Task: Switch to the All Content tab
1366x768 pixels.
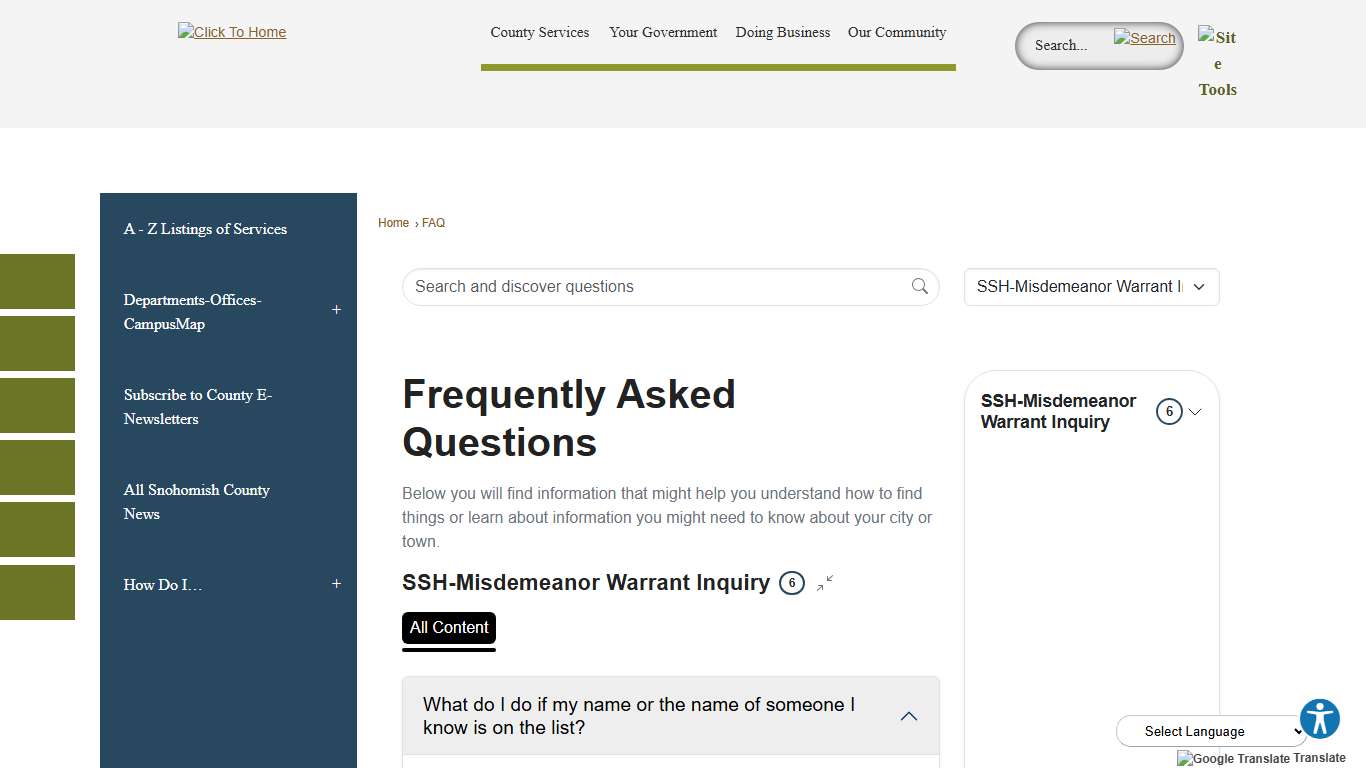Action: [x=448, y=628]
